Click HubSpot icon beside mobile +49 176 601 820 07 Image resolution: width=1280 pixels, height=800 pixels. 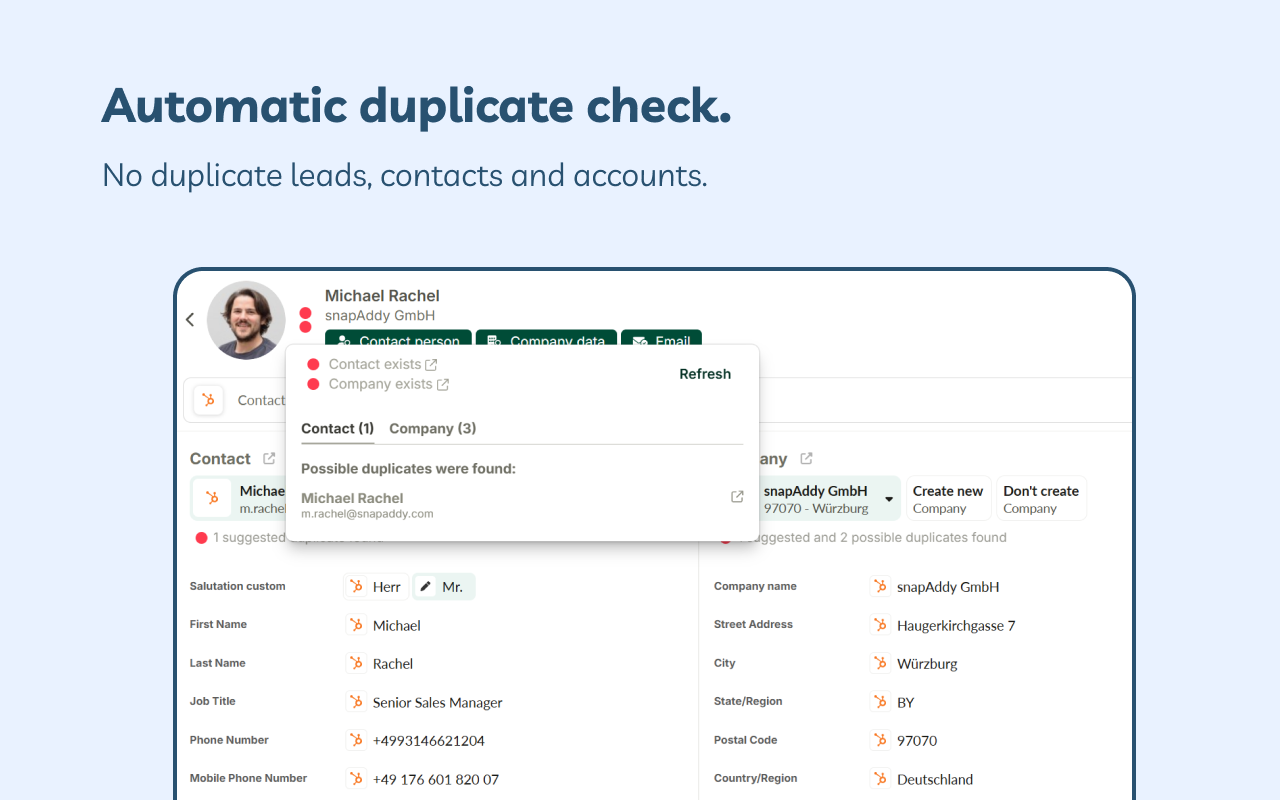(x=356, y=779)
